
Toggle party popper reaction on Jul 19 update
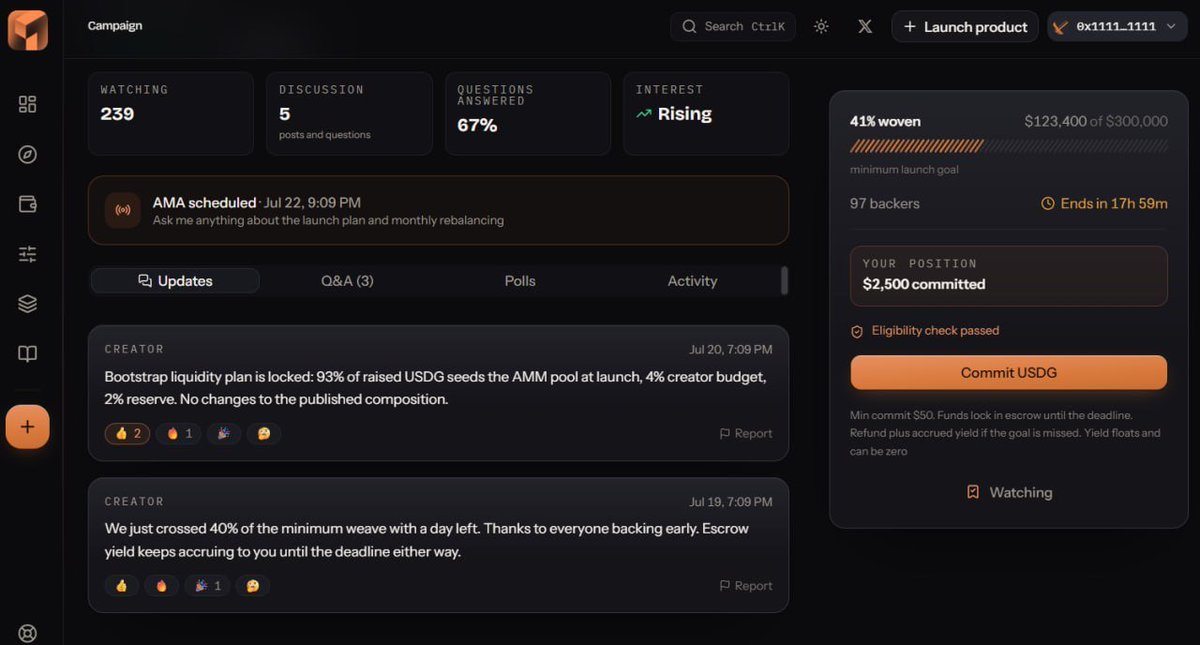coord(207,586)
